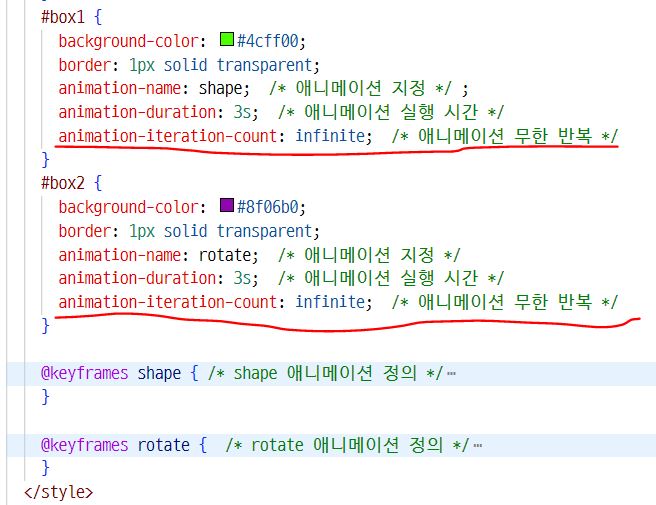Click the 3s duration value in #box1
Viewport: 656px width, 505px height.
(x=242, y=112)
